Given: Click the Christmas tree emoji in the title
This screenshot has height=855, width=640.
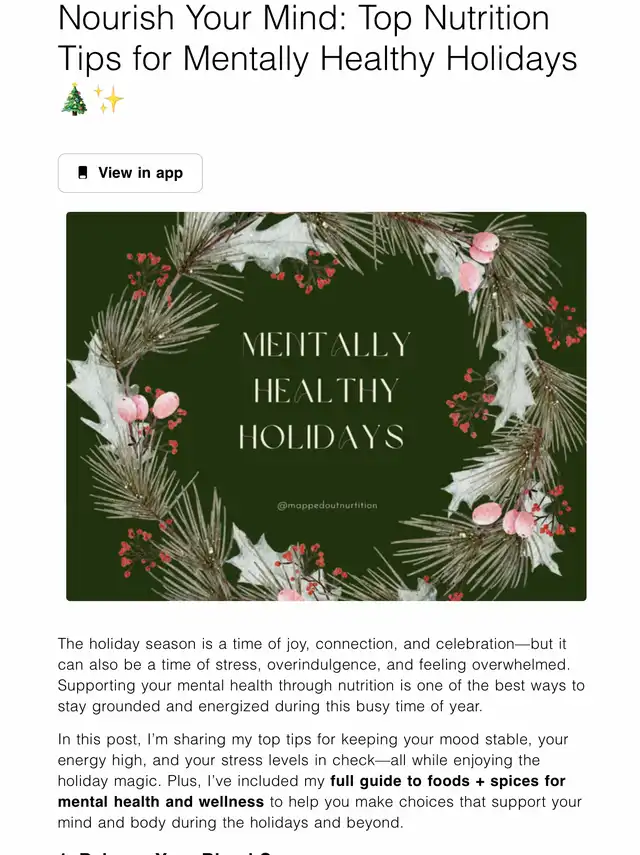Looking at the screenshot, I should pos(74,99).
